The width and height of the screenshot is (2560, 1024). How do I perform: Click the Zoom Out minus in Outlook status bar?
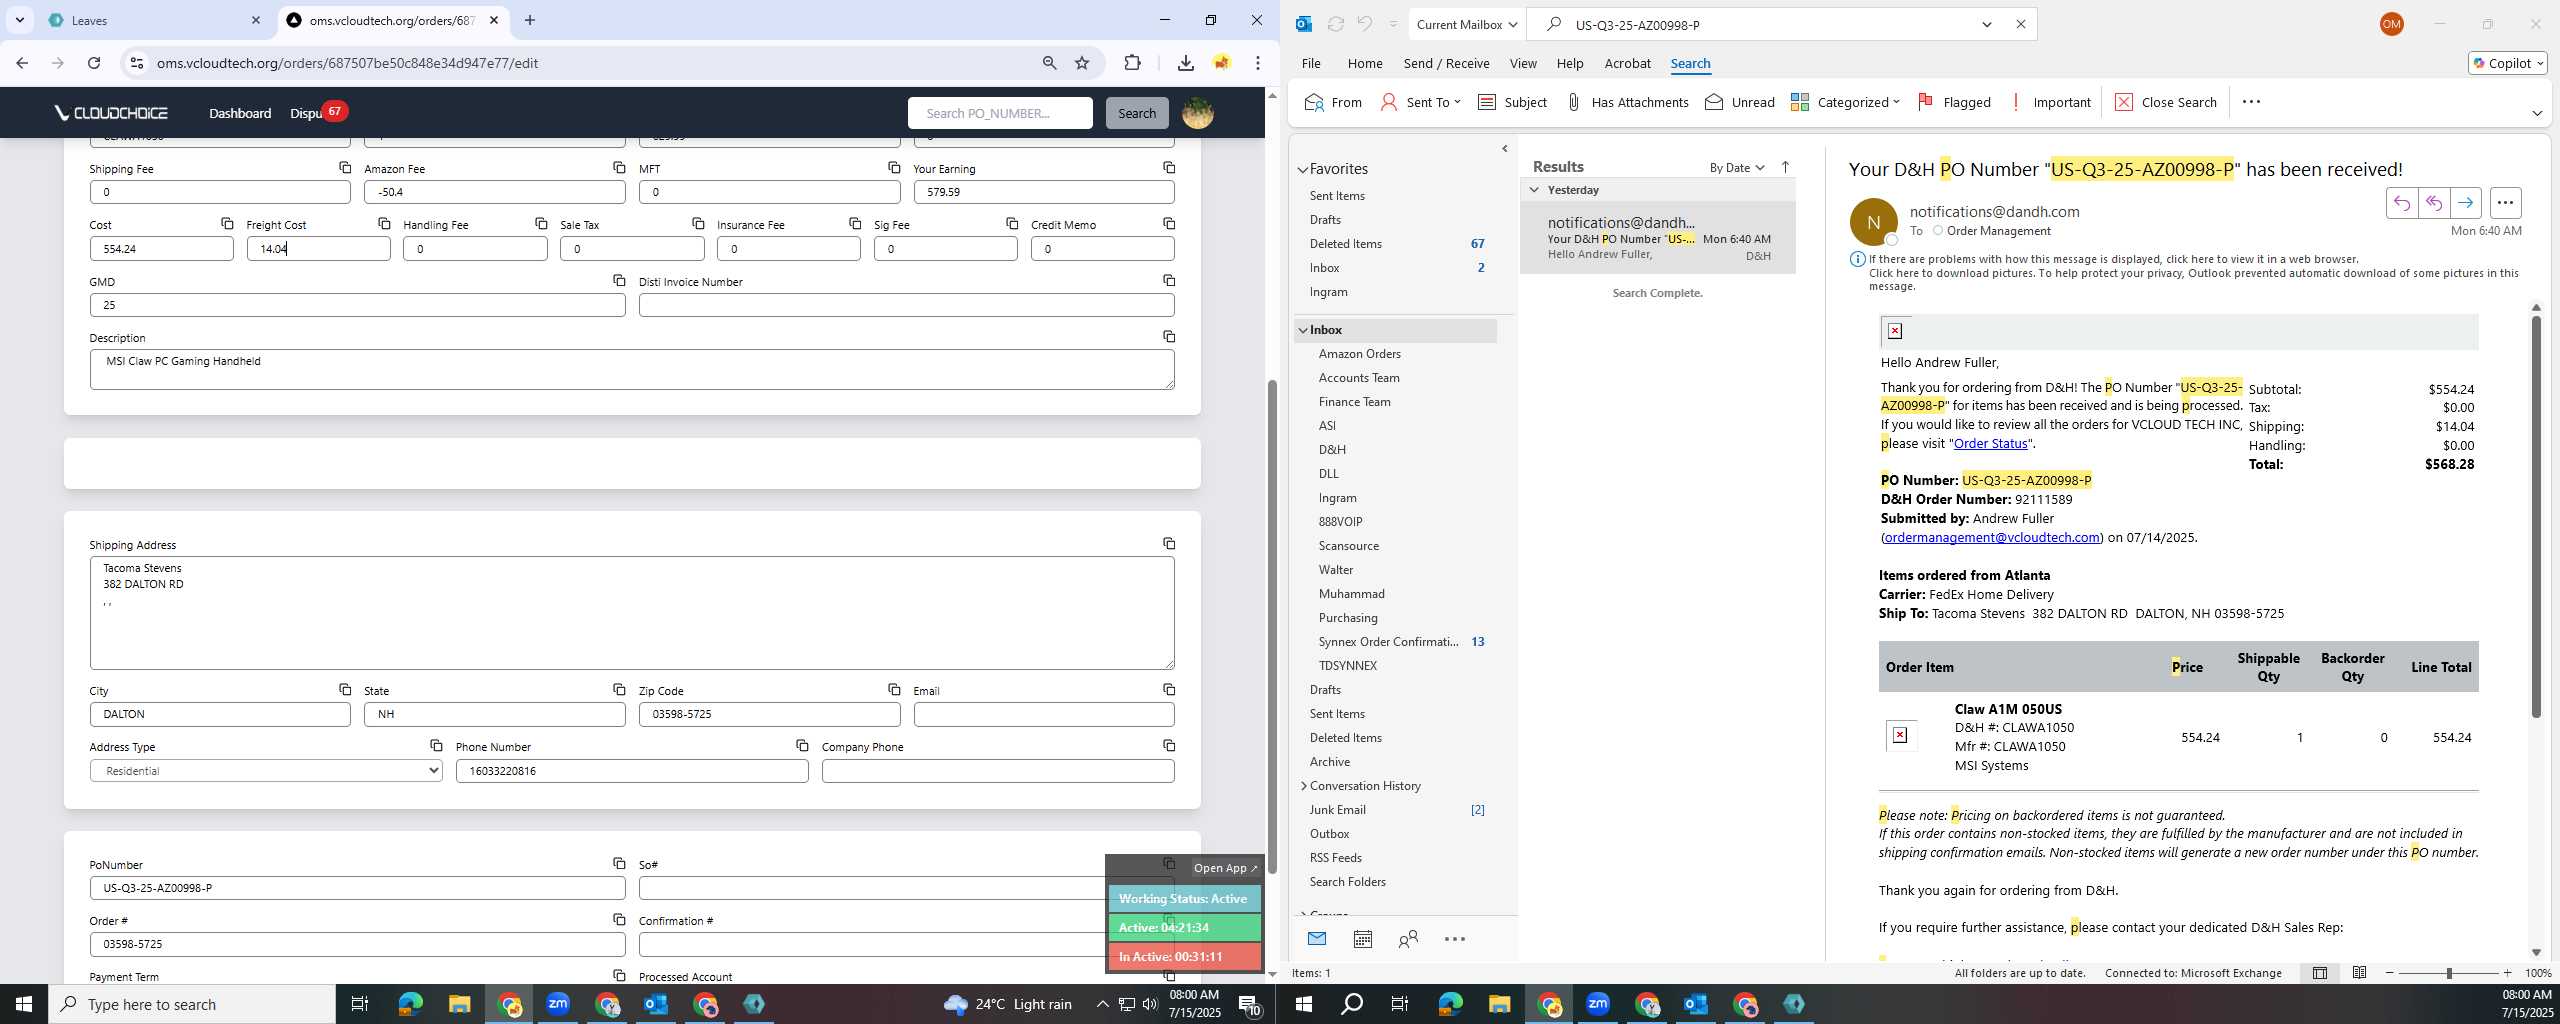coord(2390,973)
